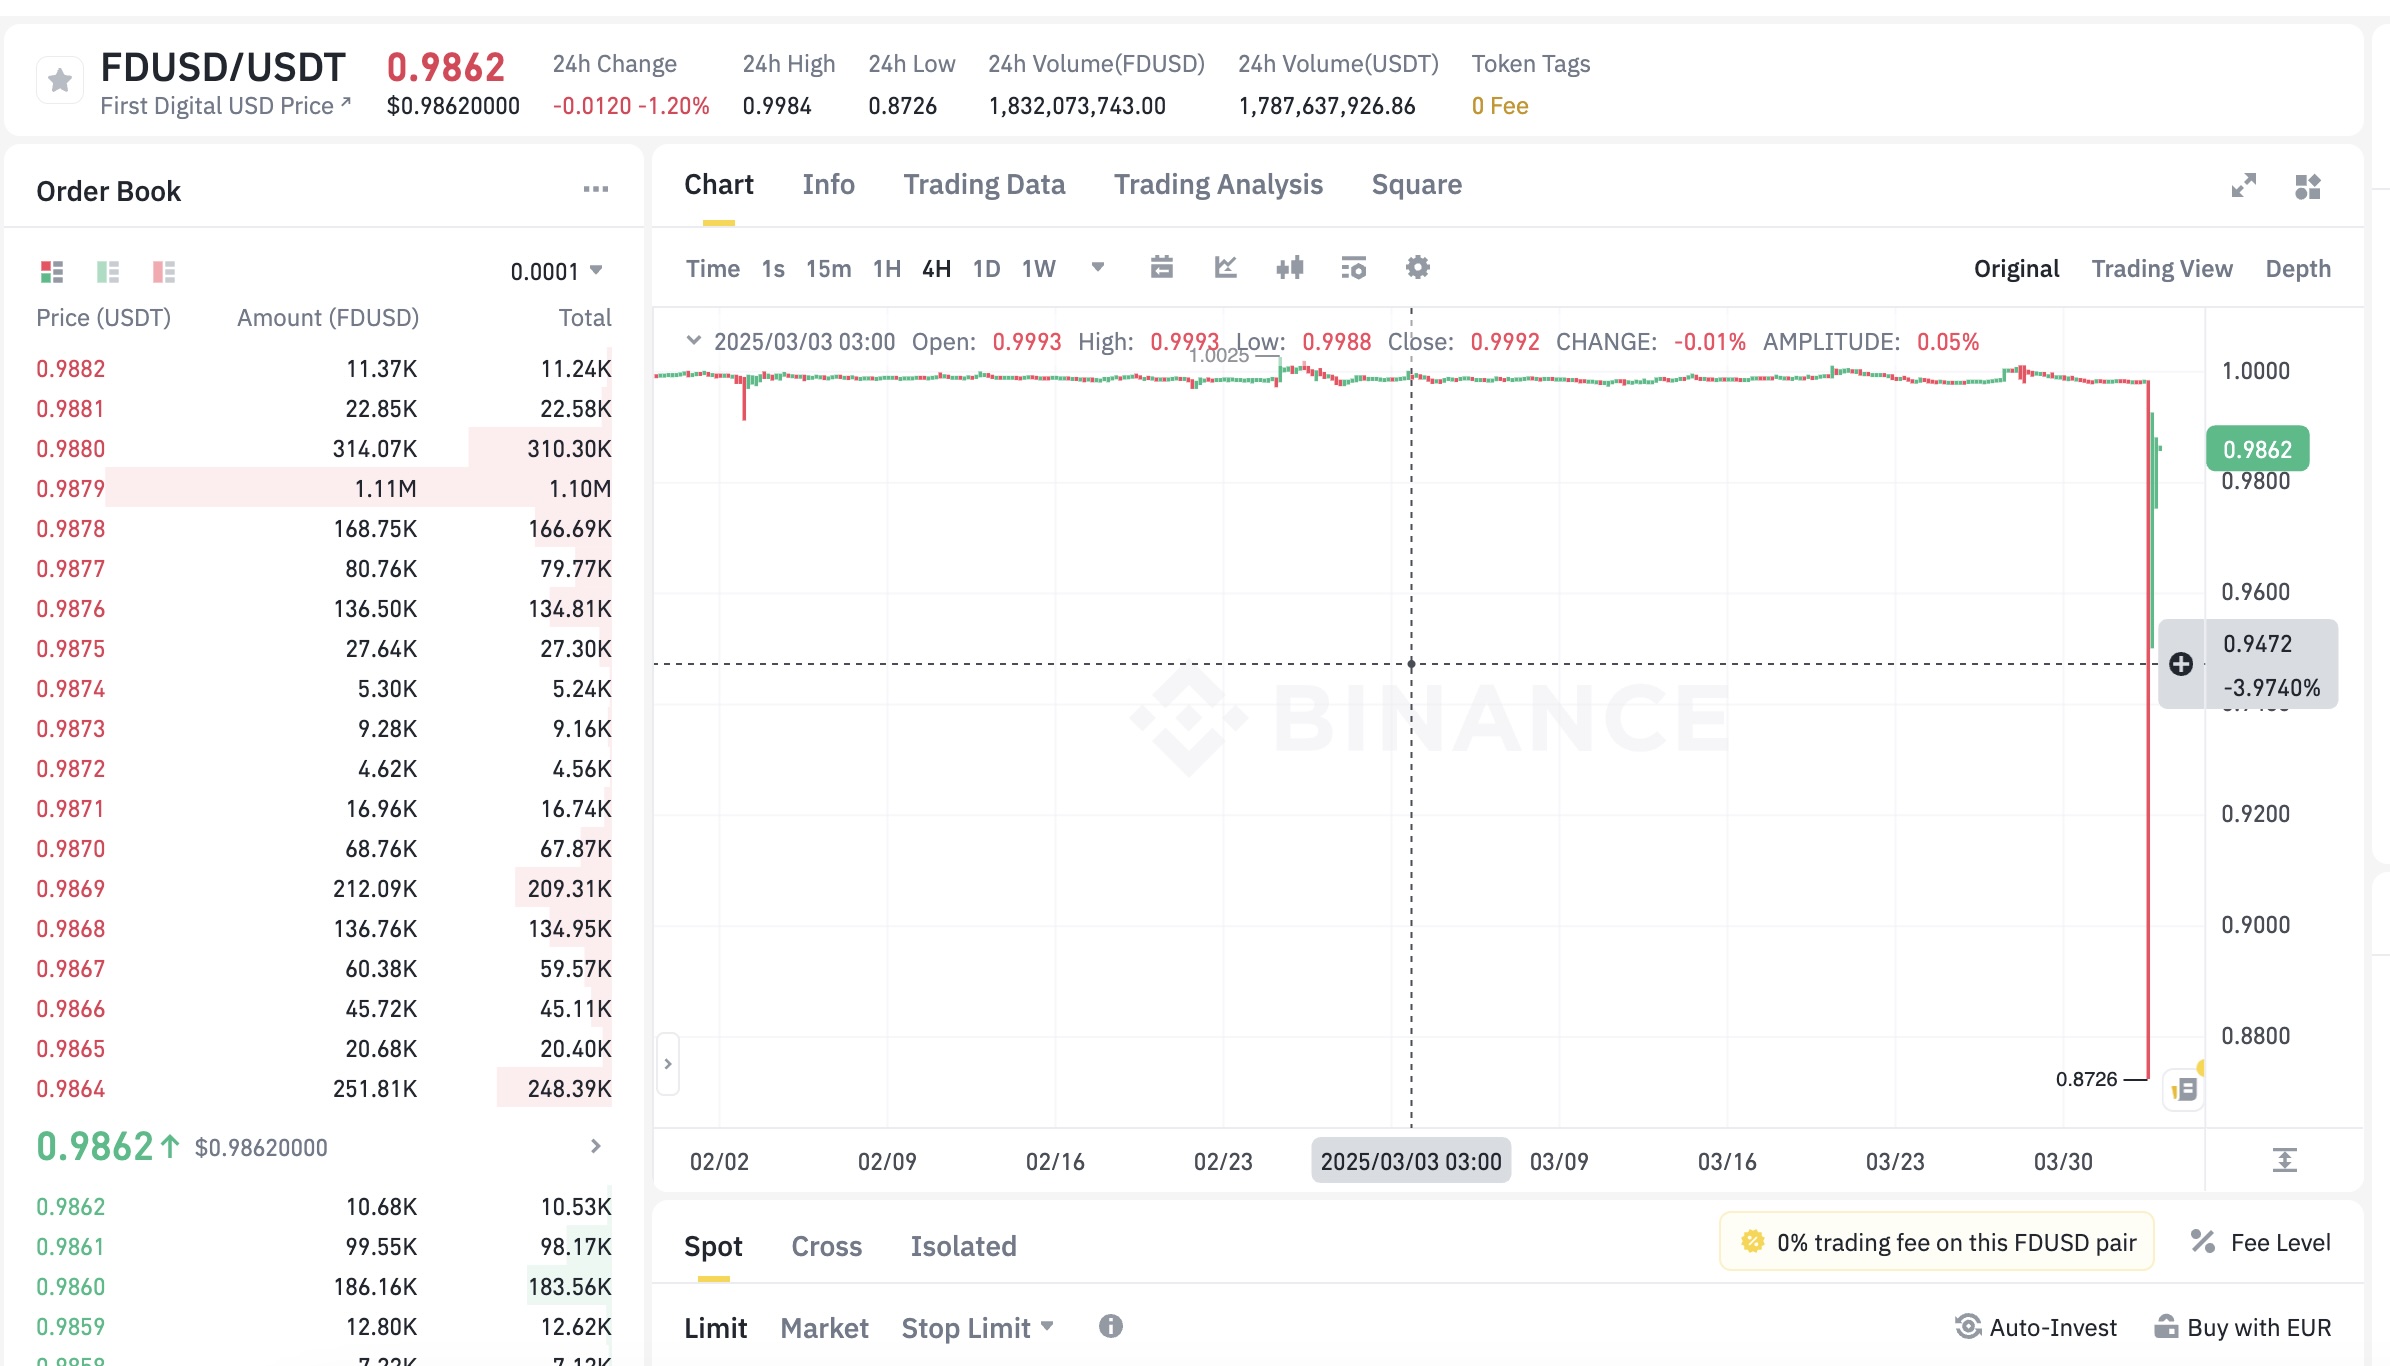
Task: Collapse the OHLC info row chevron
Action: [x=693, y=341]
